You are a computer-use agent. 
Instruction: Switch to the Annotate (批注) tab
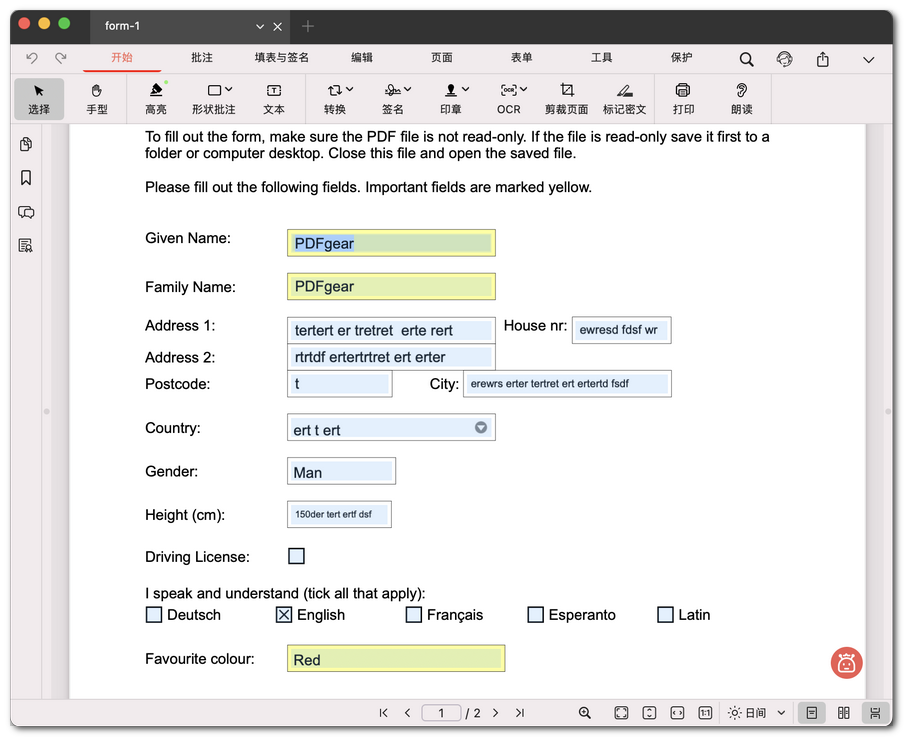coord(202,58)
